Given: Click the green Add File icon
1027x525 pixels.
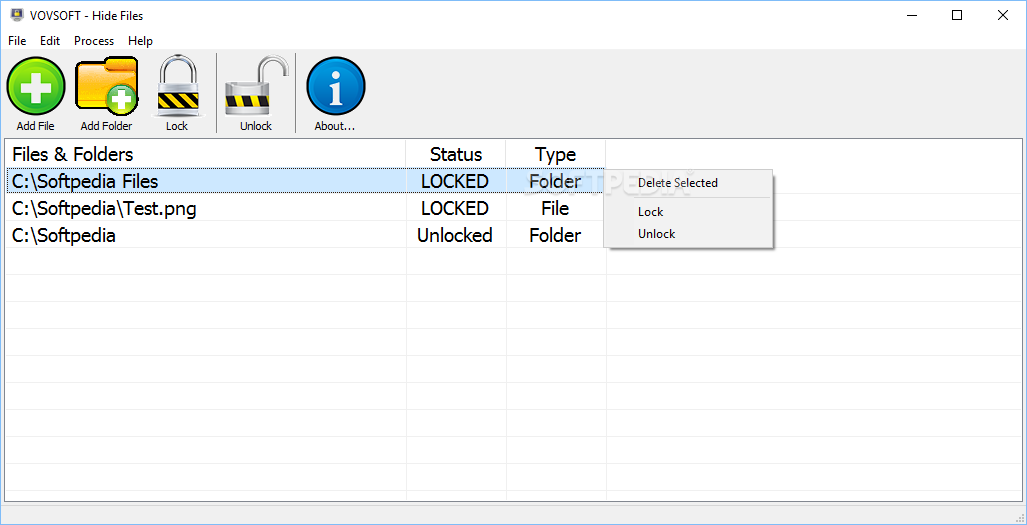Looking at the screenshot, I should pyautogui.click(x=35, y=86).
